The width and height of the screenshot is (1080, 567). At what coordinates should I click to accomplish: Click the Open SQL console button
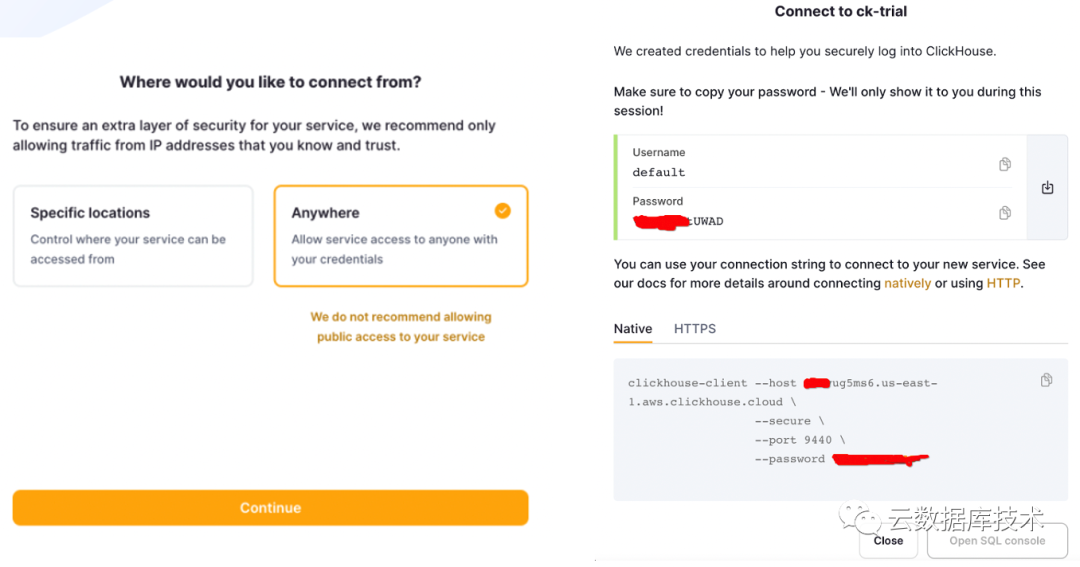click(997, 541)
